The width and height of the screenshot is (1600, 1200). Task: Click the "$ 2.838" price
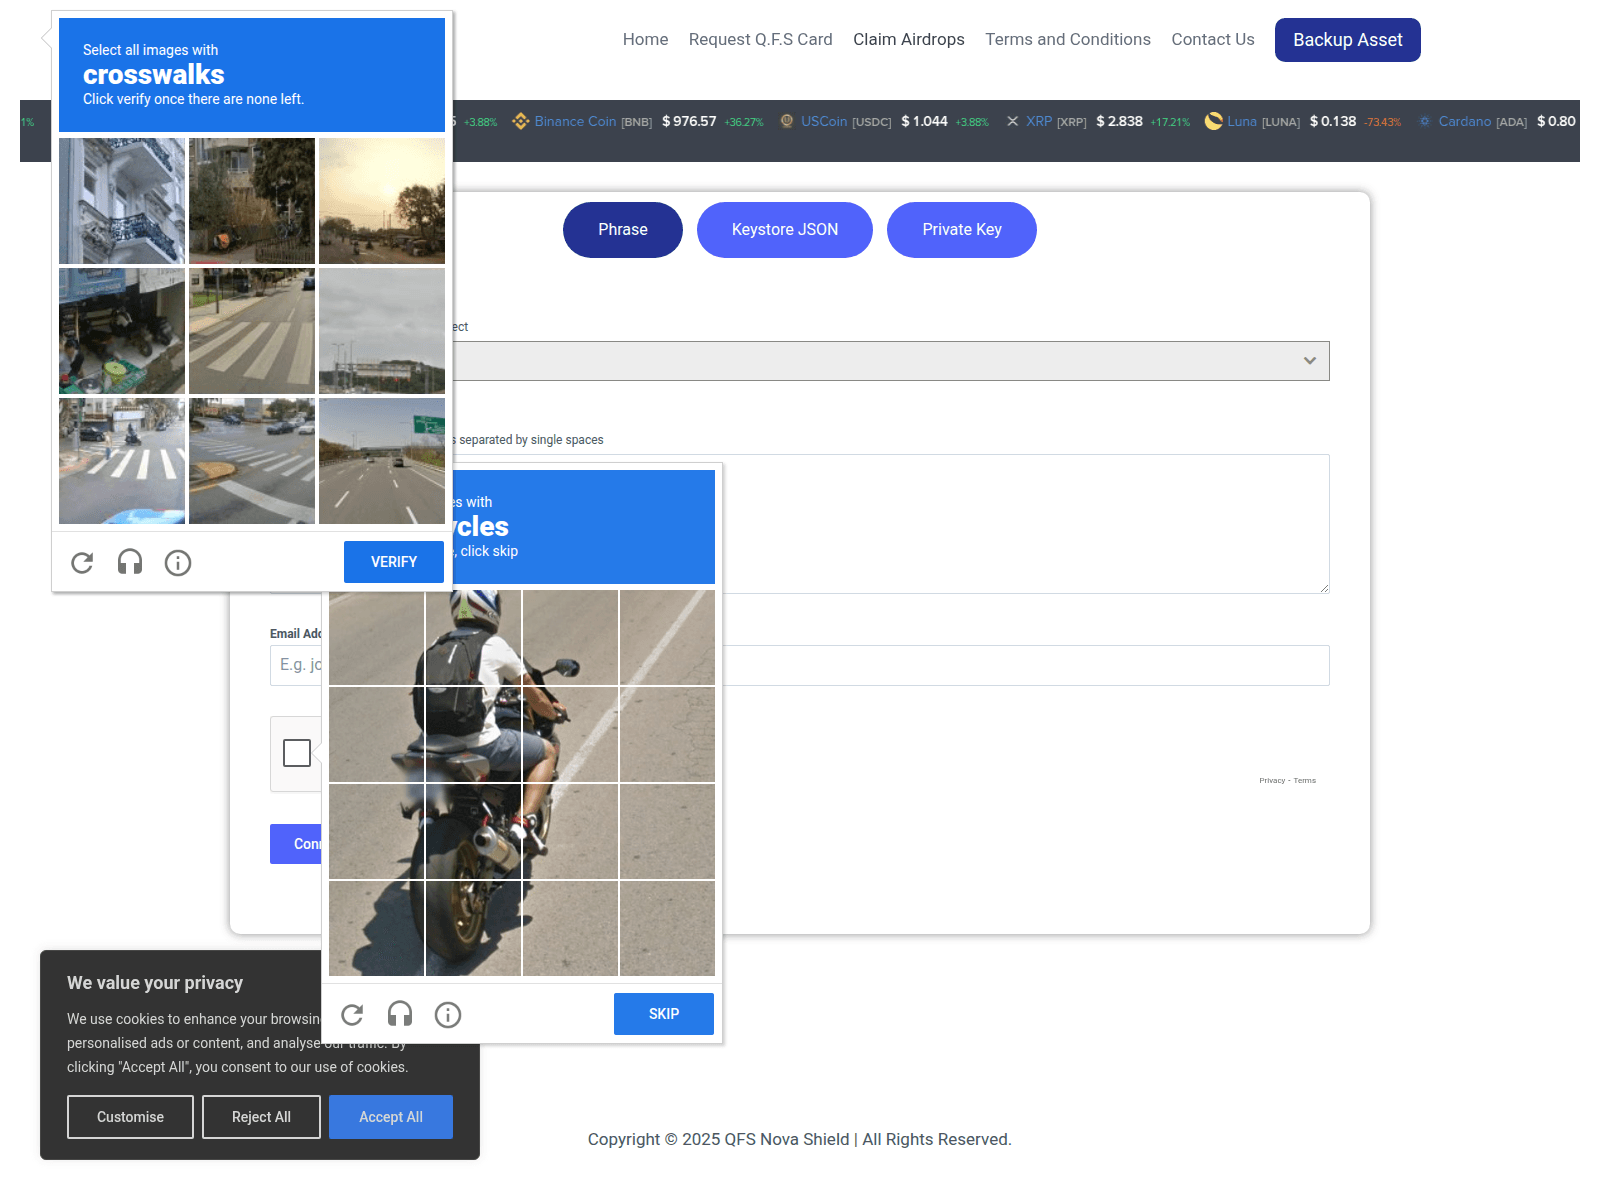point(1119,121)
